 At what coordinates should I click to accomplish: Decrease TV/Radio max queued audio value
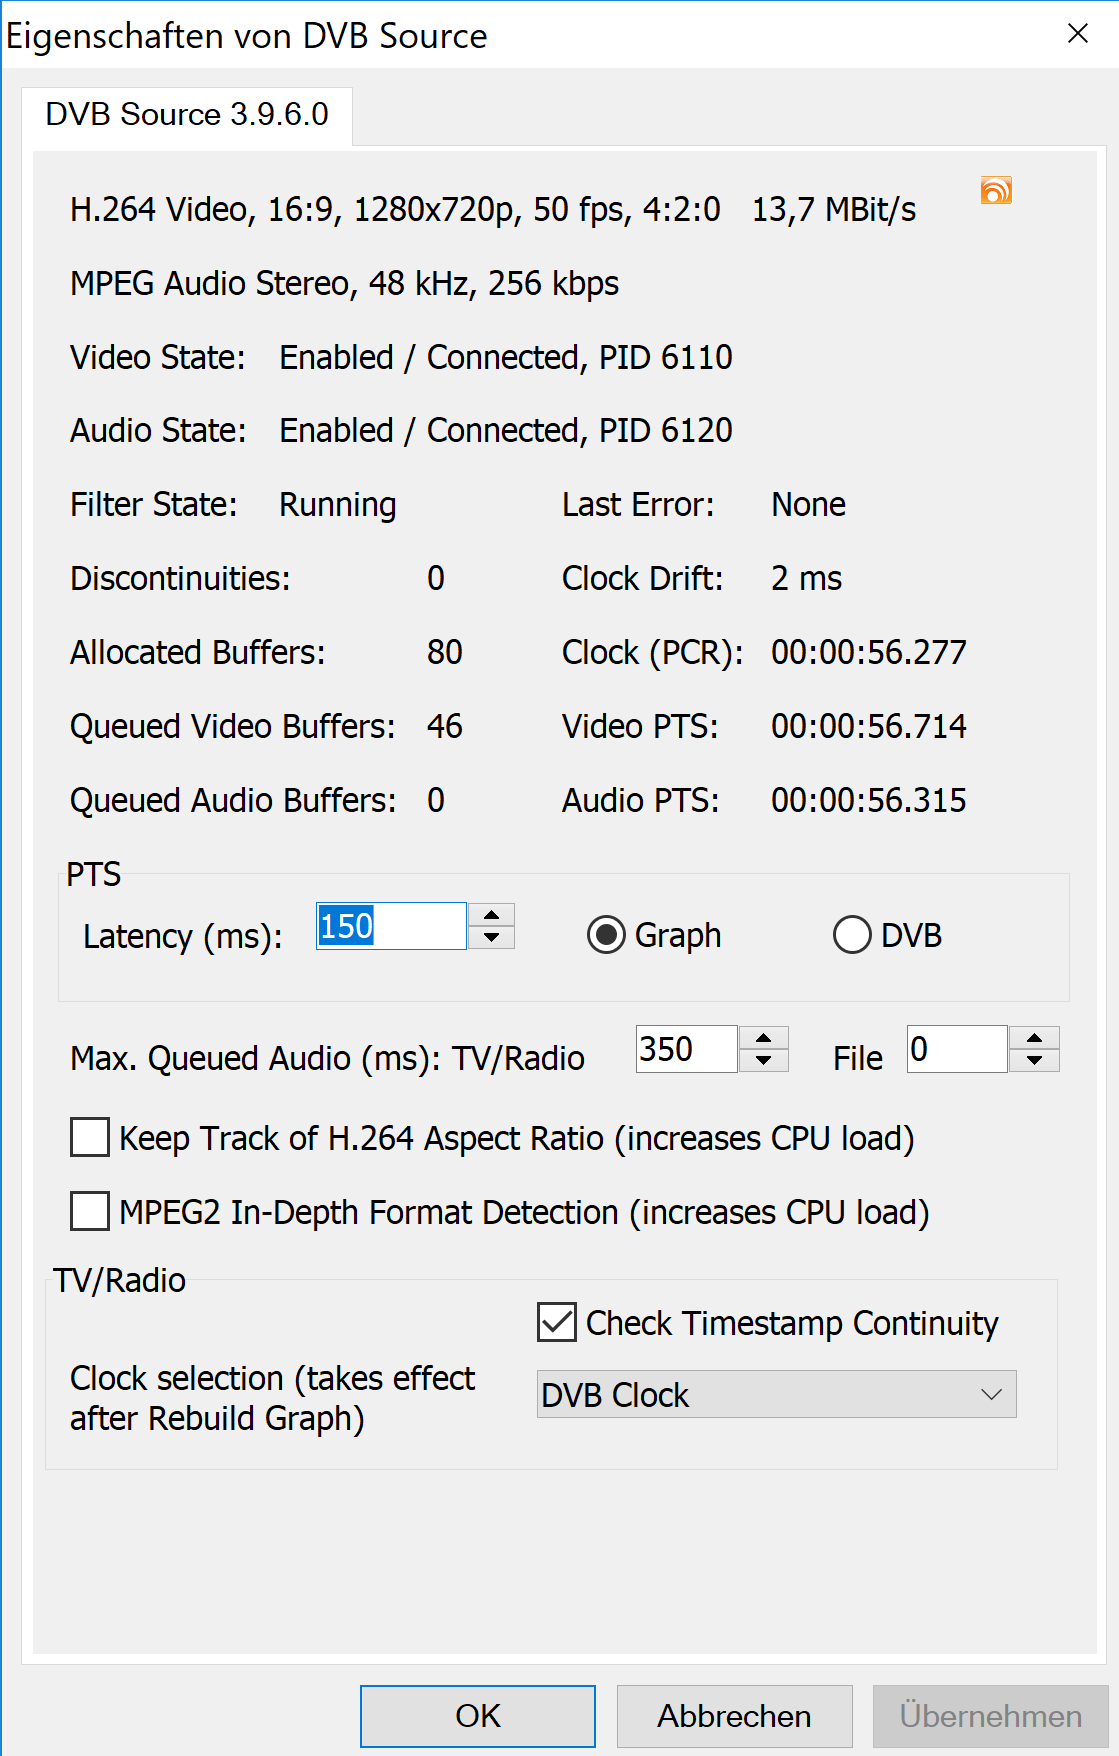tap(764, 1061)
